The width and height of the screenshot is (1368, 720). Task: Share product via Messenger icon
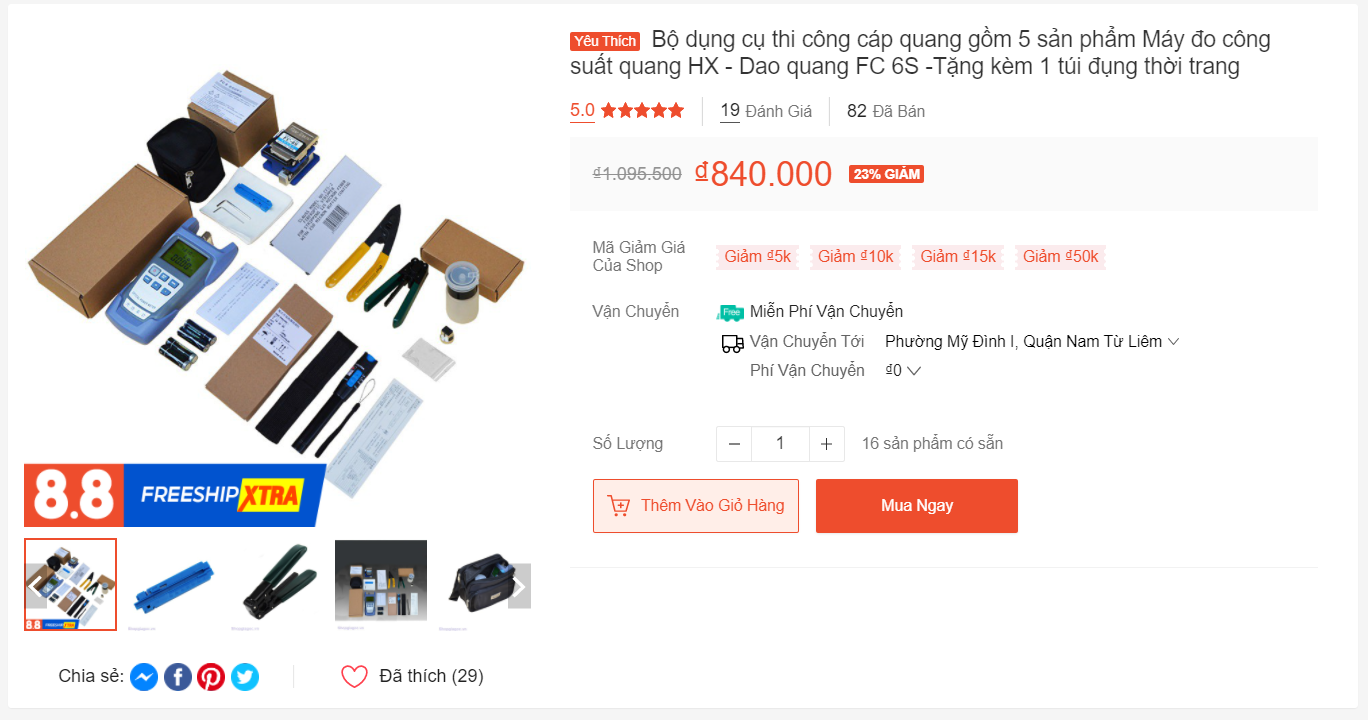point(144,677)
